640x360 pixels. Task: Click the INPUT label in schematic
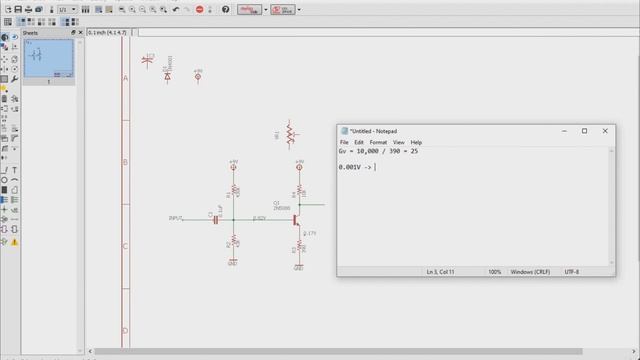tap(176, 218)
